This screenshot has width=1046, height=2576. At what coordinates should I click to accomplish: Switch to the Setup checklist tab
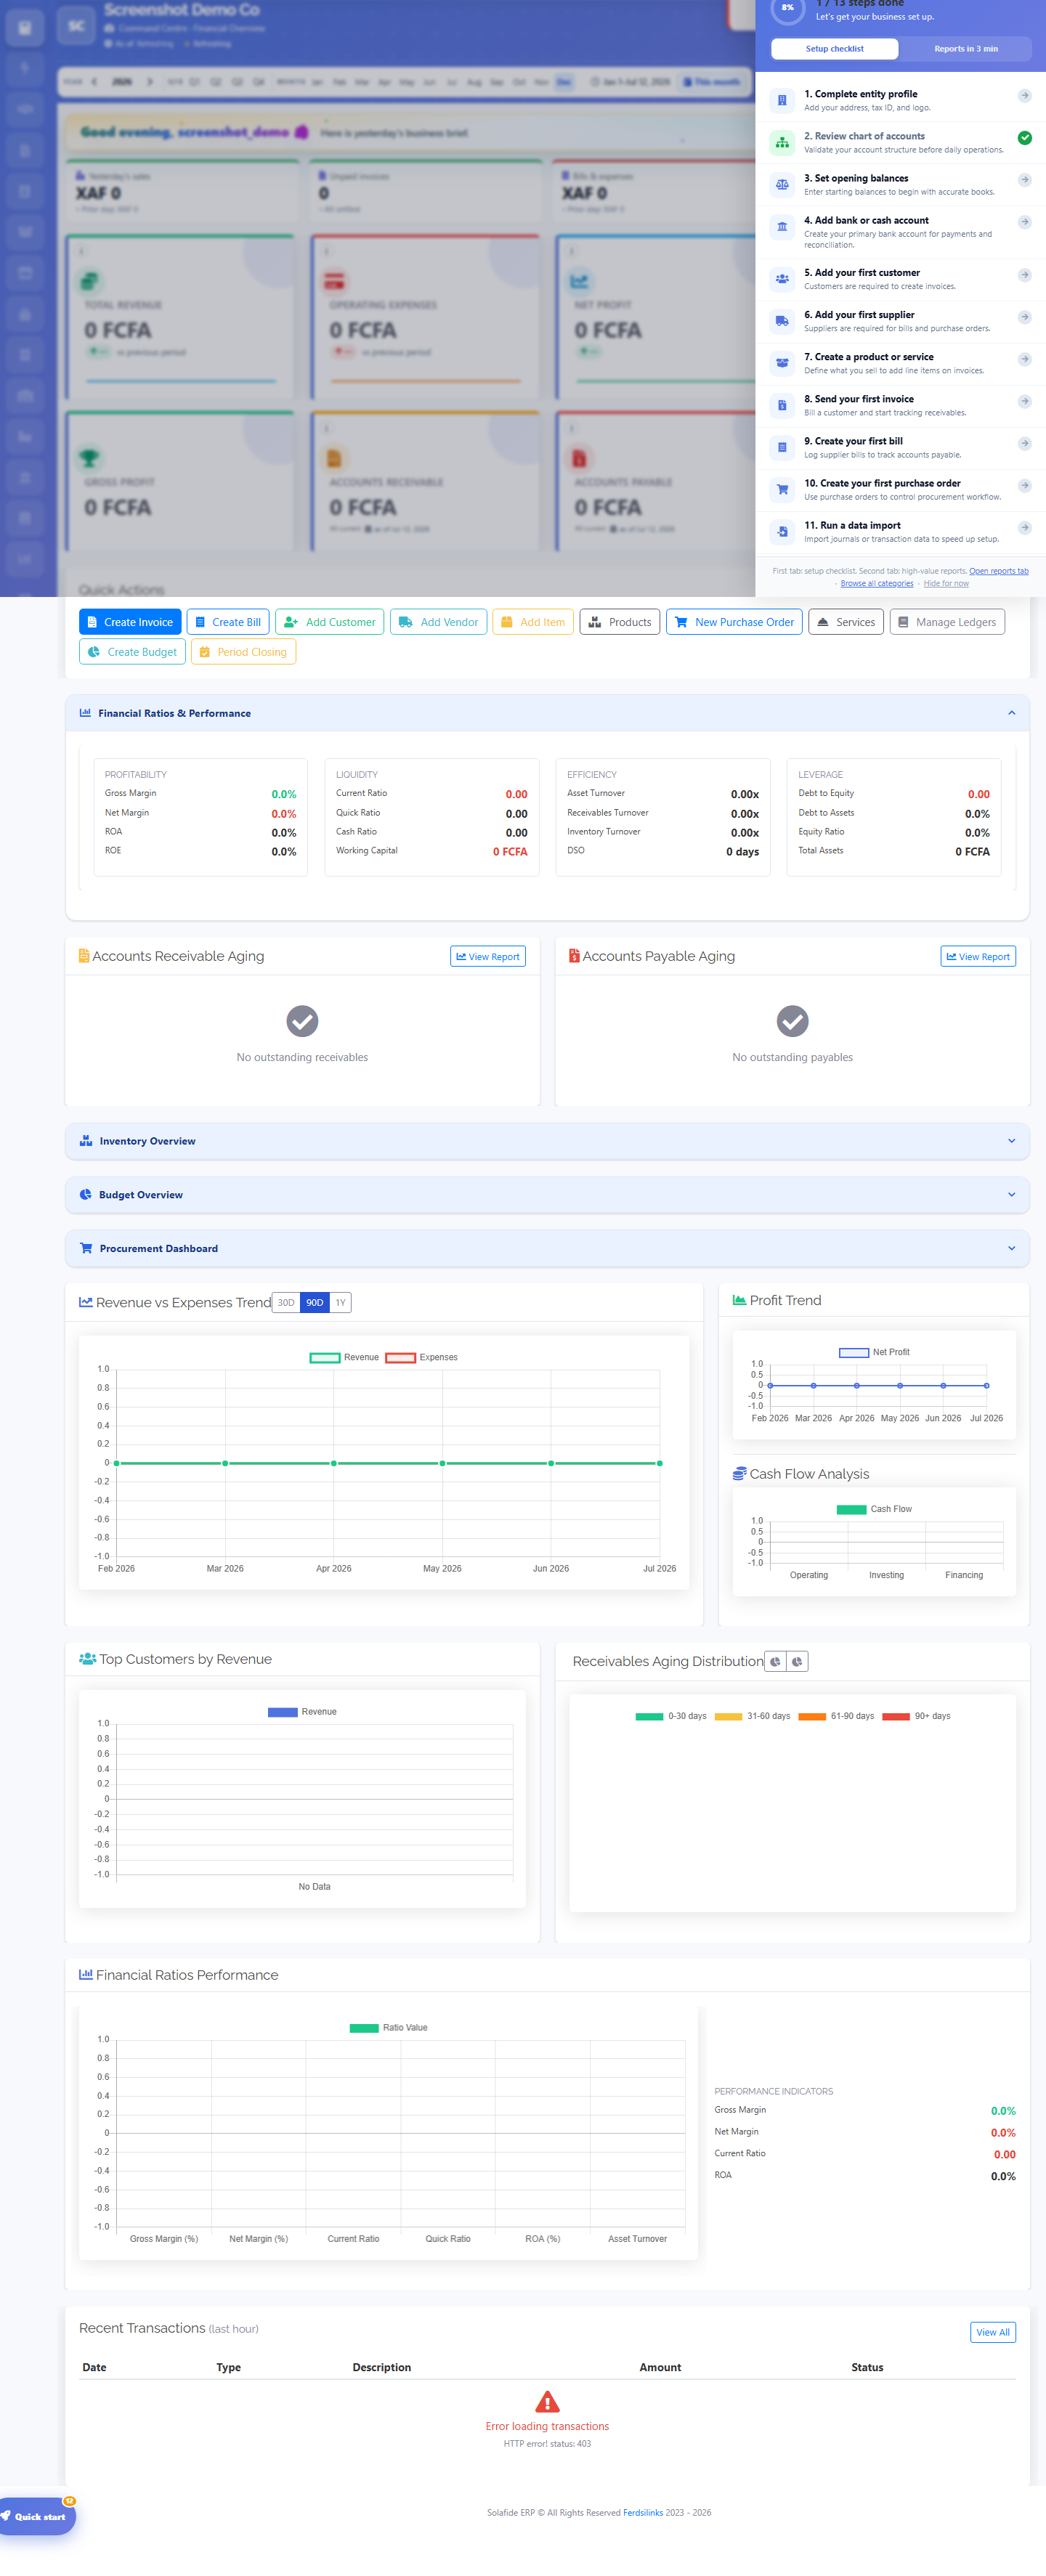pos(835,49)
